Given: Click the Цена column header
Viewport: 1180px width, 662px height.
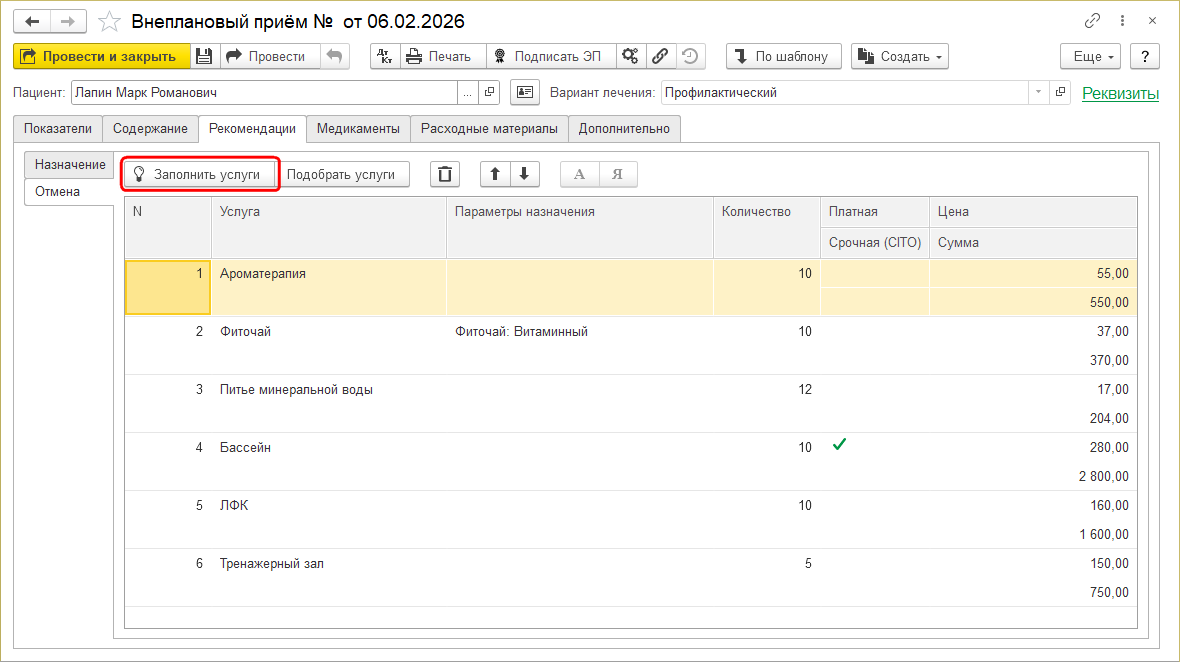Looking at the screenshot, I should [x=1033, y=212].
